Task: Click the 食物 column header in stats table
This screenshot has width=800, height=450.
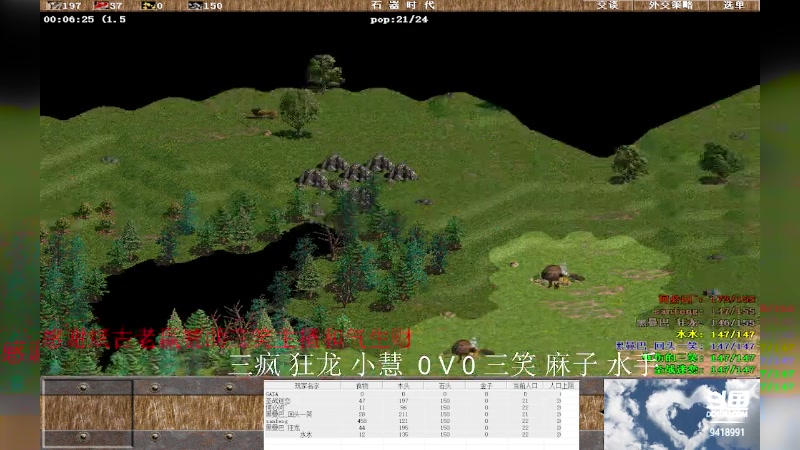Action: click(x=362, y=386)
